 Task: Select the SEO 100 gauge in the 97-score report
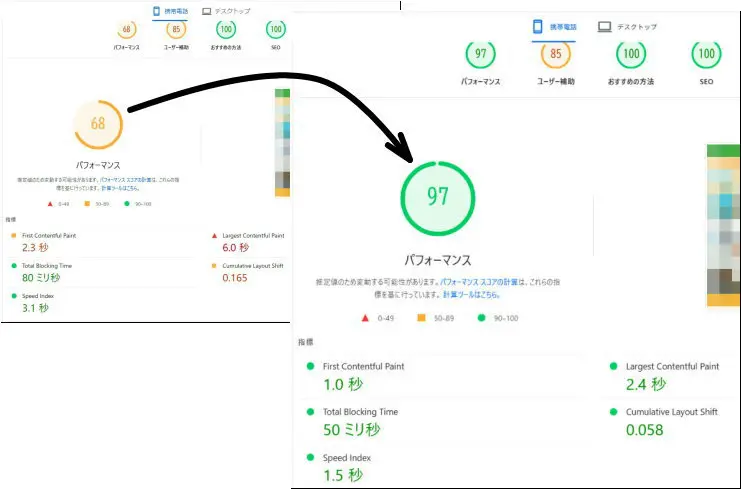(708, 56)
